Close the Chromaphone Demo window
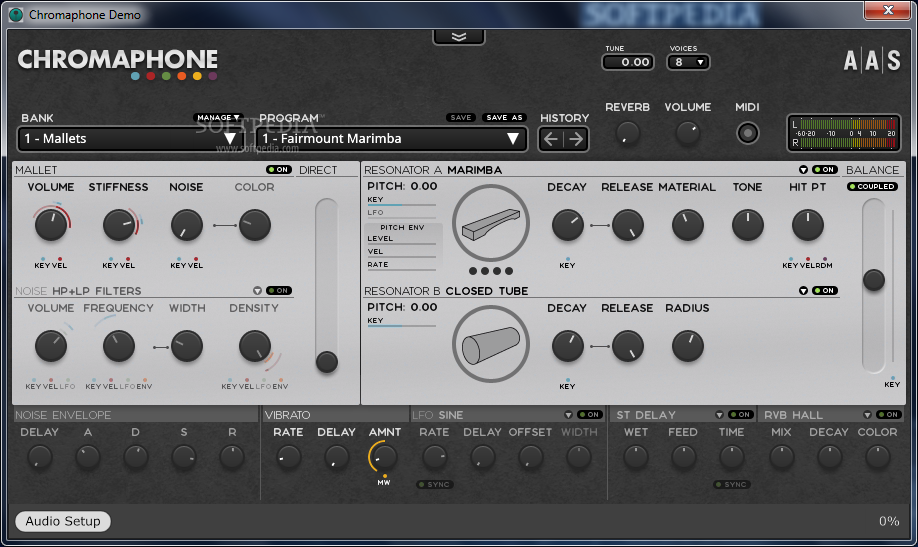This screenshot has width=918, height=547. [888, 10]
